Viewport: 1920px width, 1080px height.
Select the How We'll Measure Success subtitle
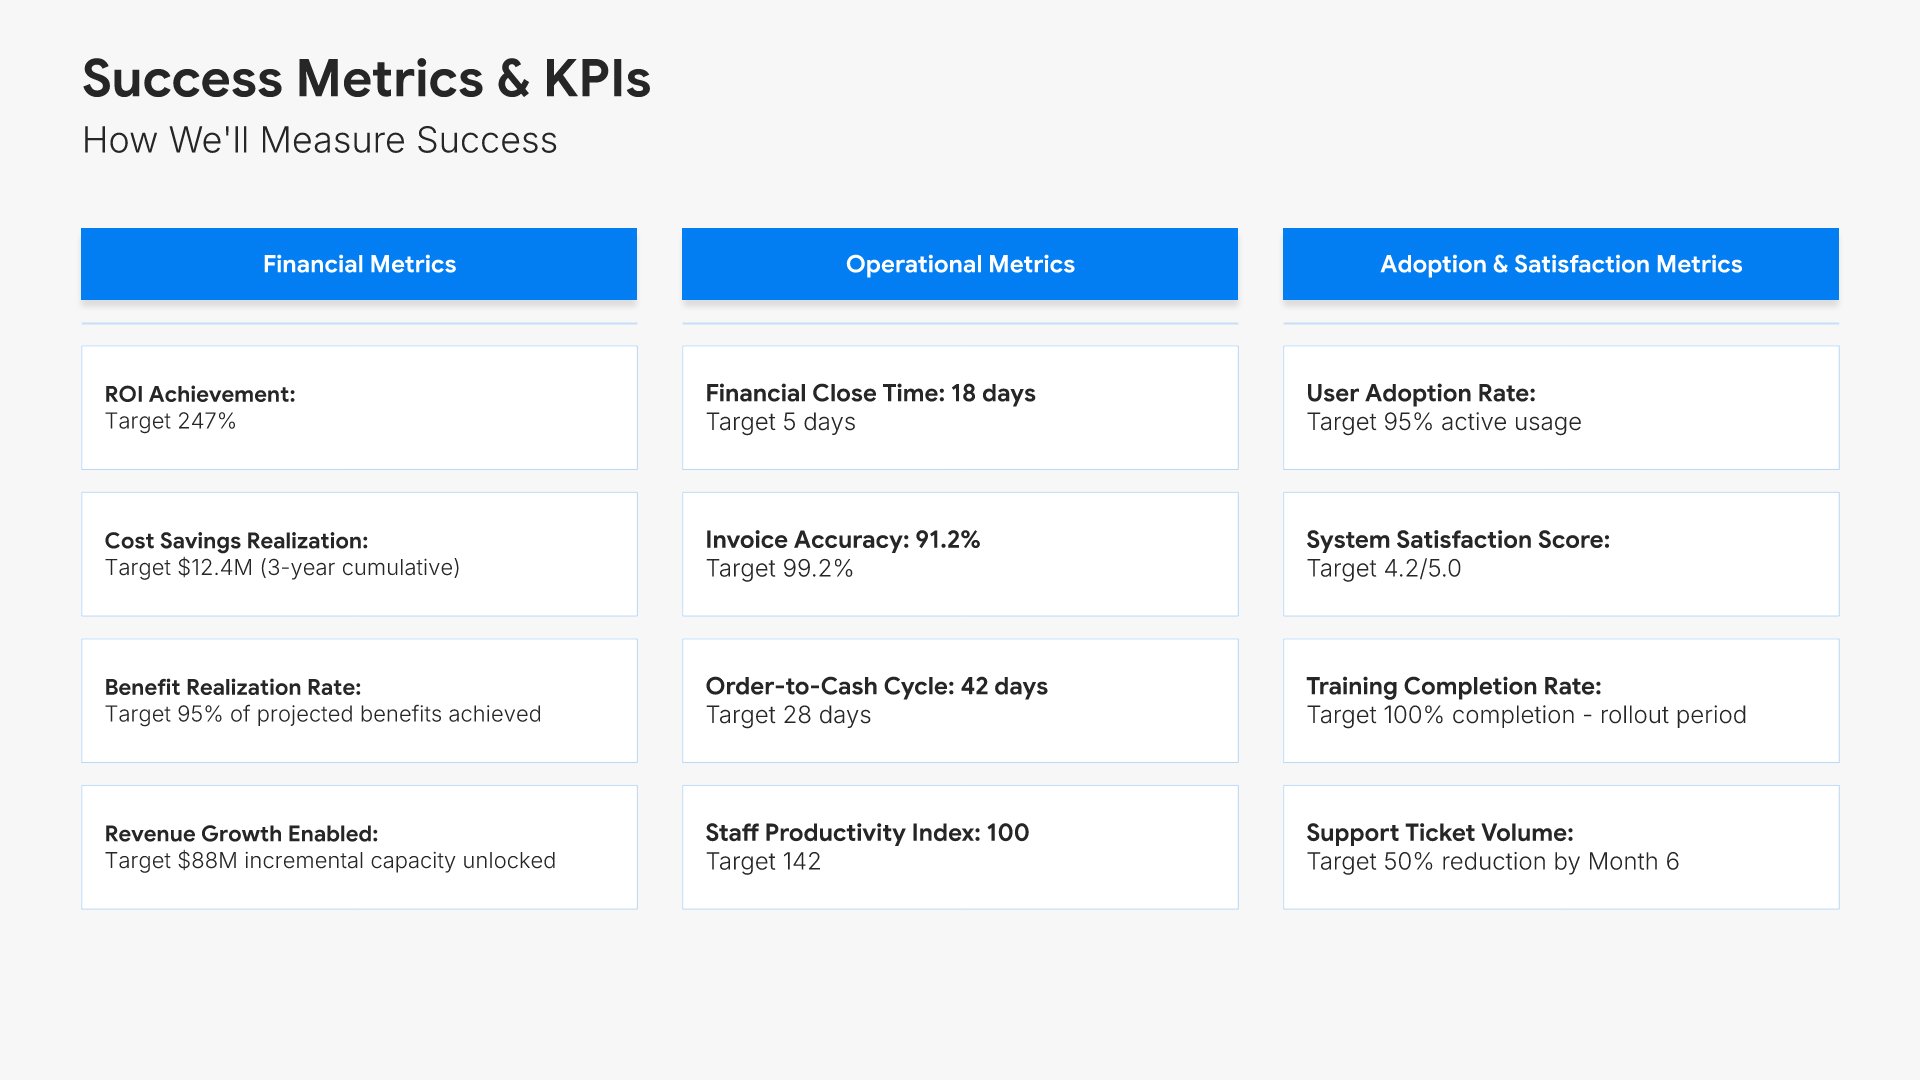[x=319, y=140]
